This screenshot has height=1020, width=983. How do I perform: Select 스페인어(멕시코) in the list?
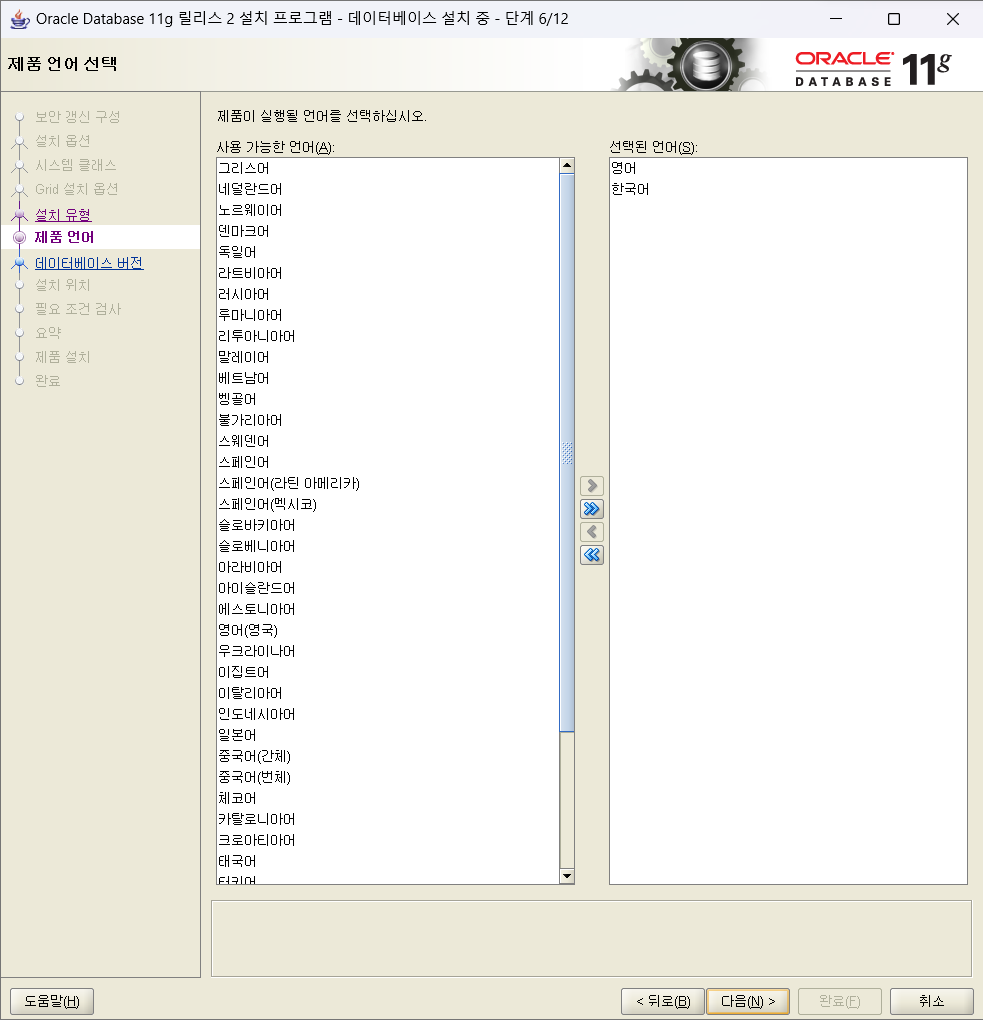click(388, 504)
